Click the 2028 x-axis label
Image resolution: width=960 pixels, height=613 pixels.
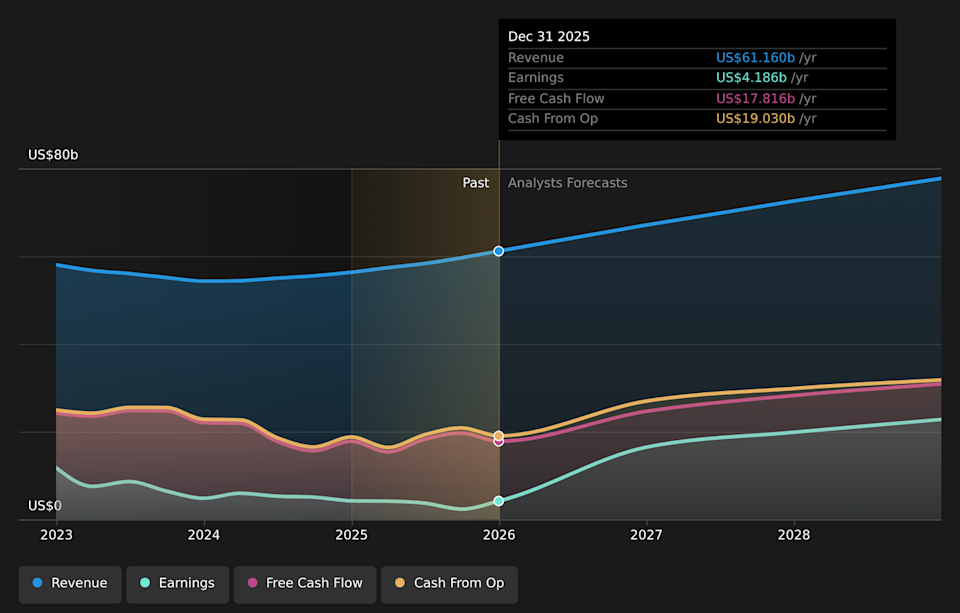[x=794, y=534]
